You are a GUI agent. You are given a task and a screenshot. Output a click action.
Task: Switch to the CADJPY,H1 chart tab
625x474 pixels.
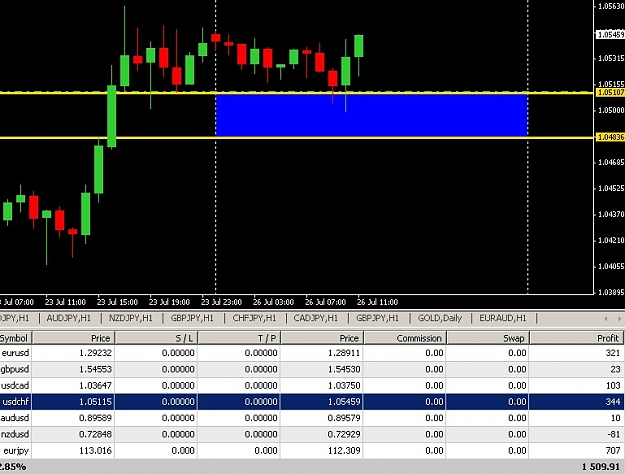click(x=316, y=318)
